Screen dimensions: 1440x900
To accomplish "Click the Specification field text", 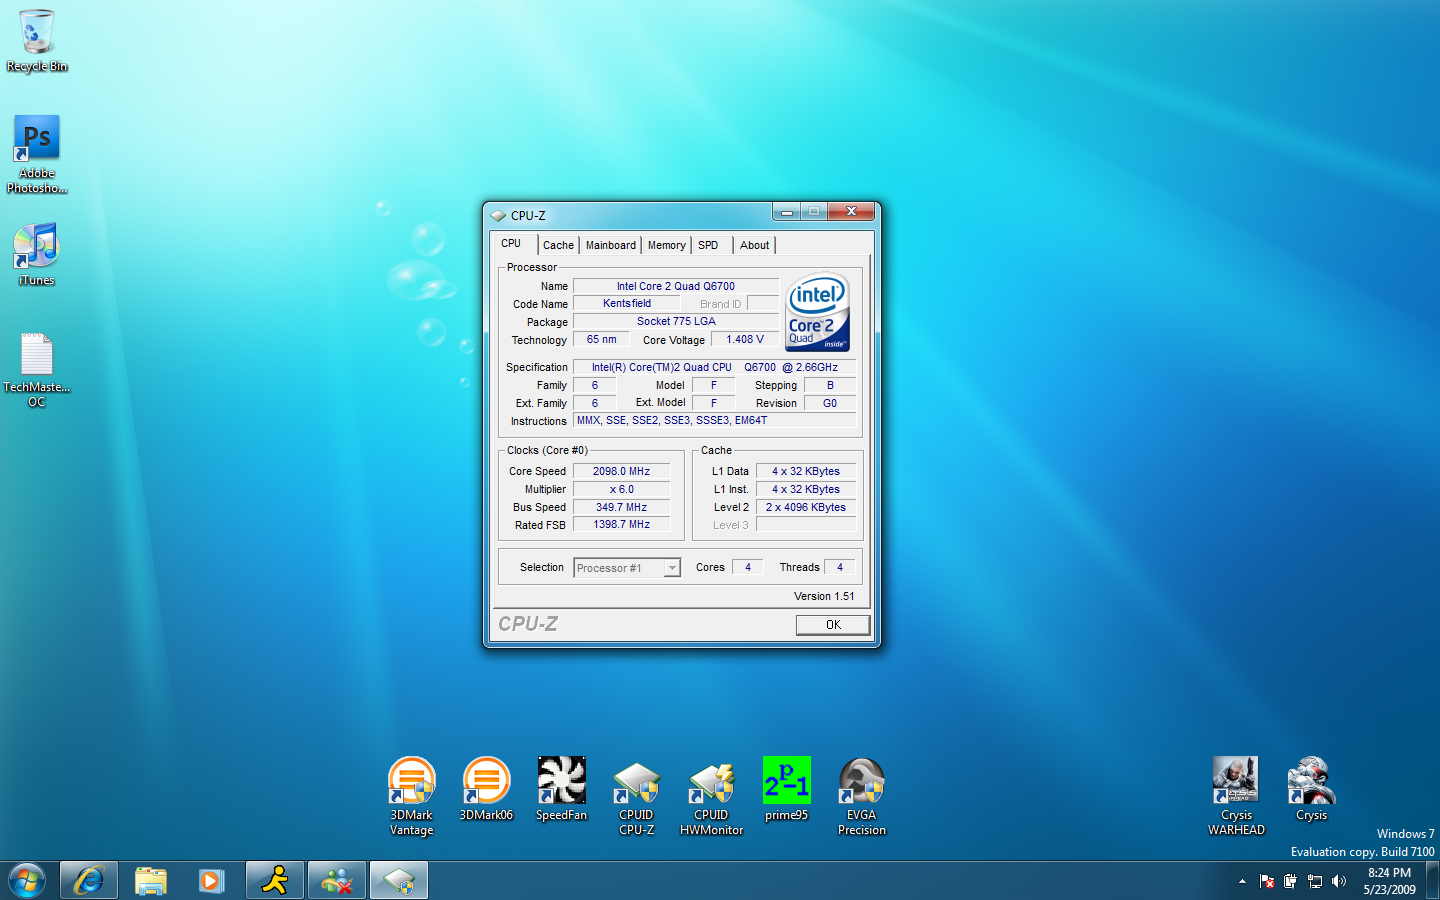I will pos(715,367).
